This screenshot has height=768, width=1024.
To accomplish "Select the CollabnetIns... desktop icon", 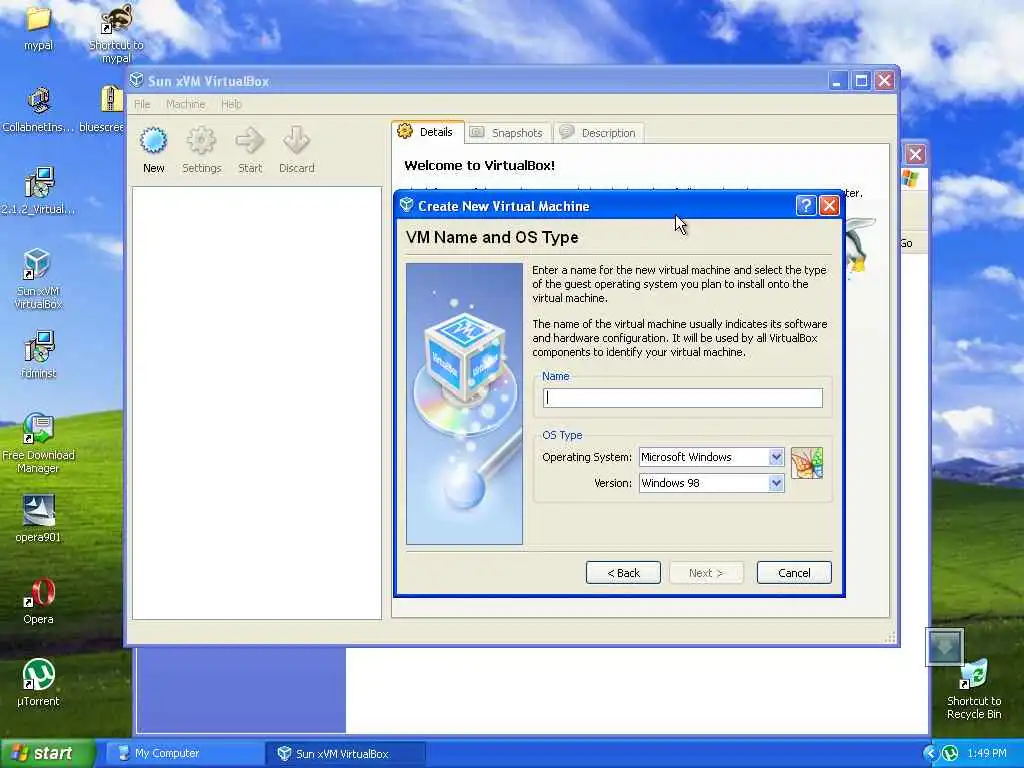I will click(x=38, y=110).
